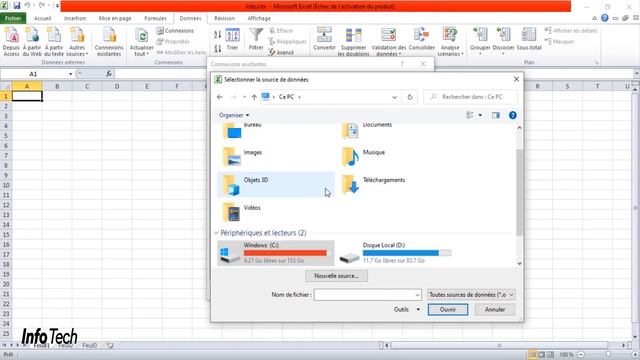Open the Toutes sources de données filter
Screen dimensions: 640x360
pos(471,295)
